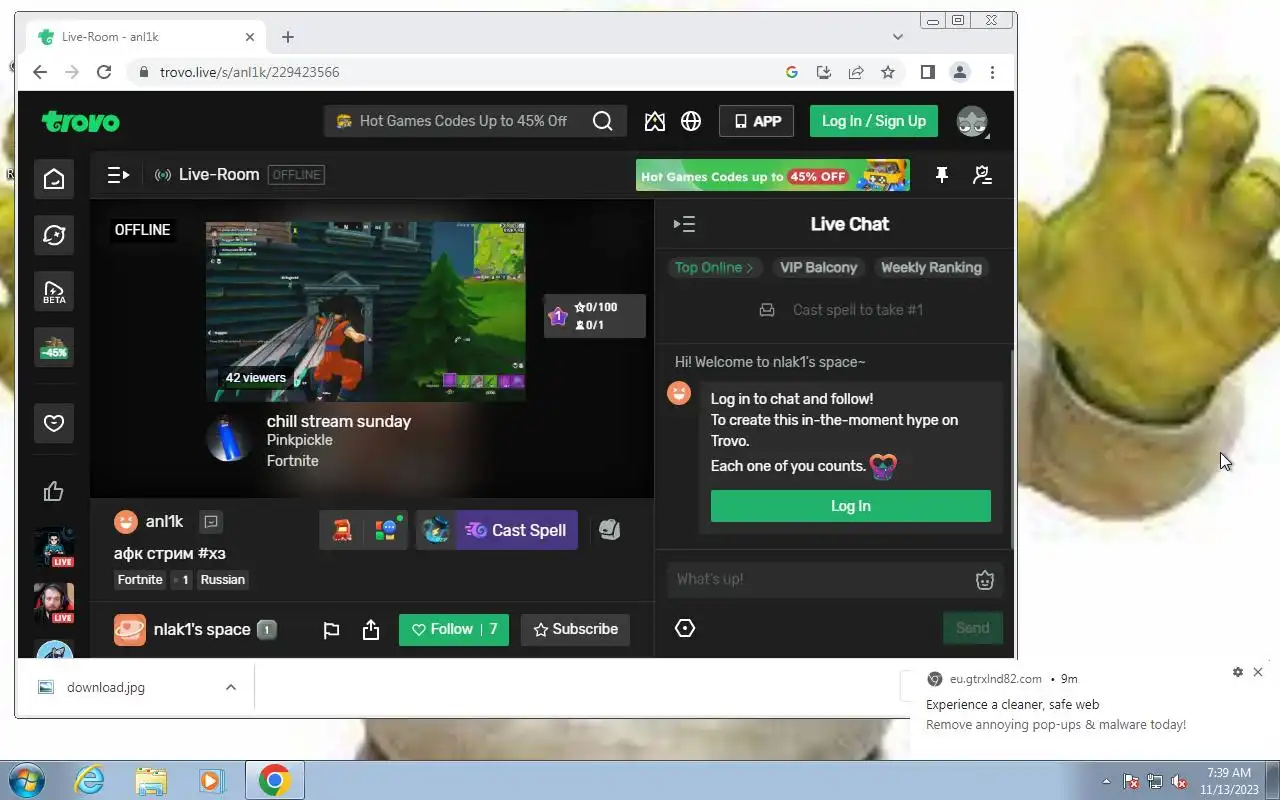Open the profile avatar menu in header
The image size is (1280, 800).
972,121
